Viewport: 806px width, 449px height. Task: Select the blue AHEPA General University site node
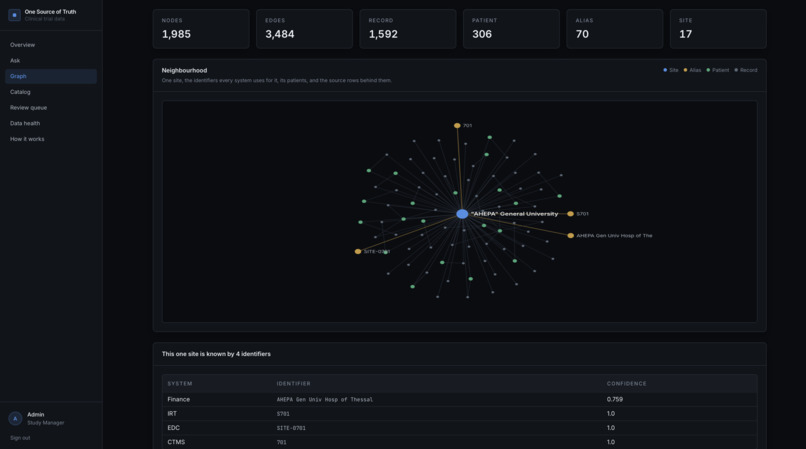462,214
